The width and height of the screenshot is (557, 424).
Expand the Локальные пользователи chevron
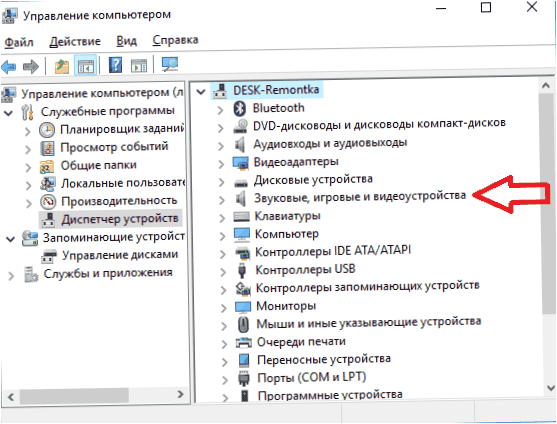[28, 185]
